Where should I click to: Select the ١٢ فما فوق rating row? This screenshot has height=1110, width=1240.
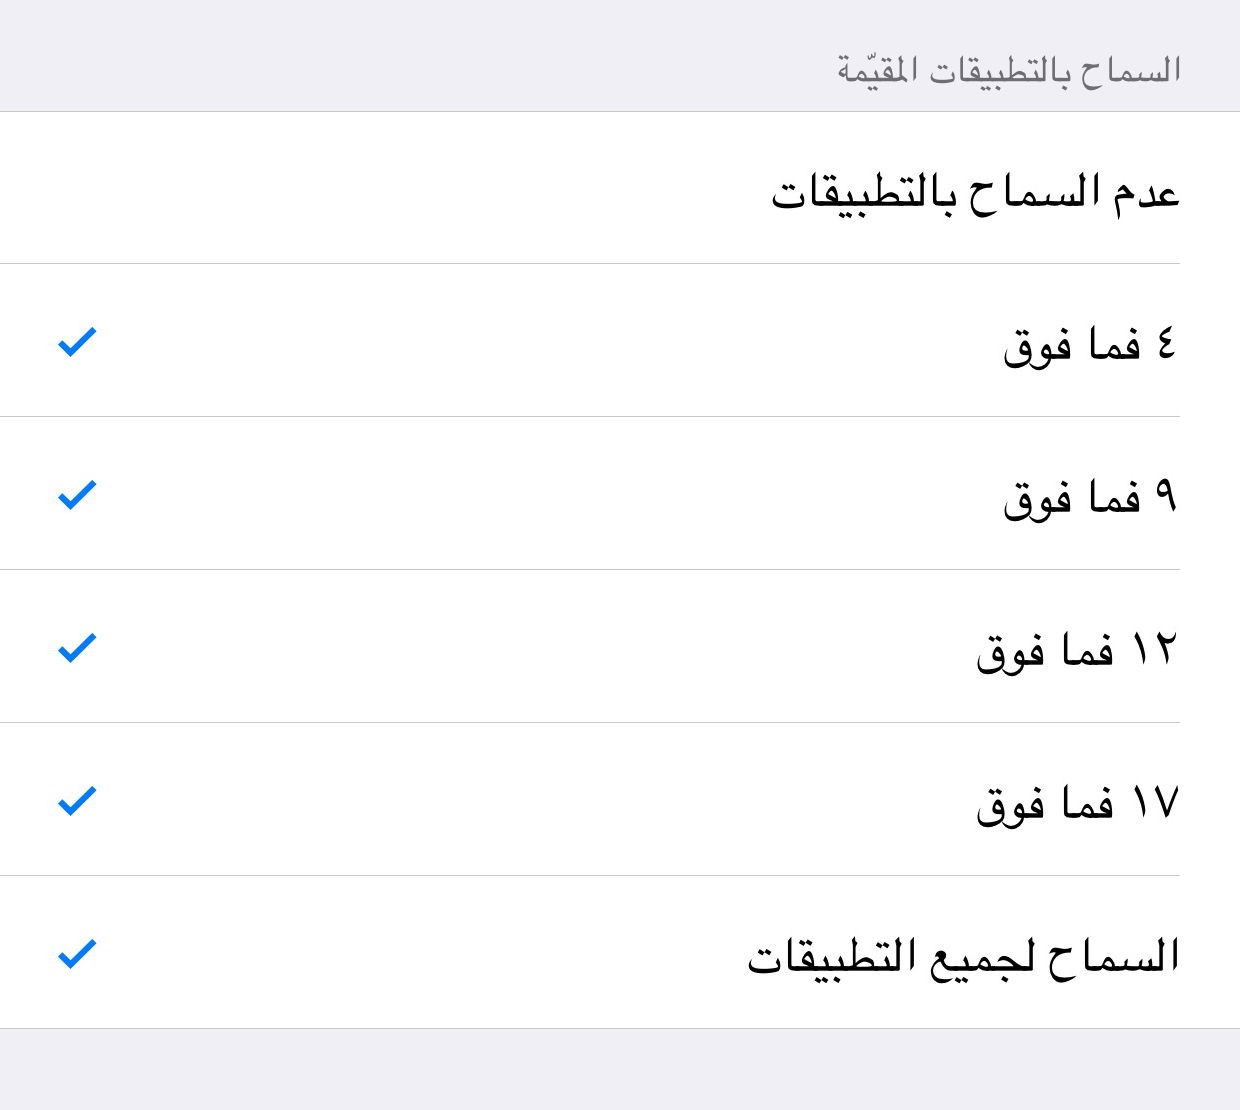[620, 646]
